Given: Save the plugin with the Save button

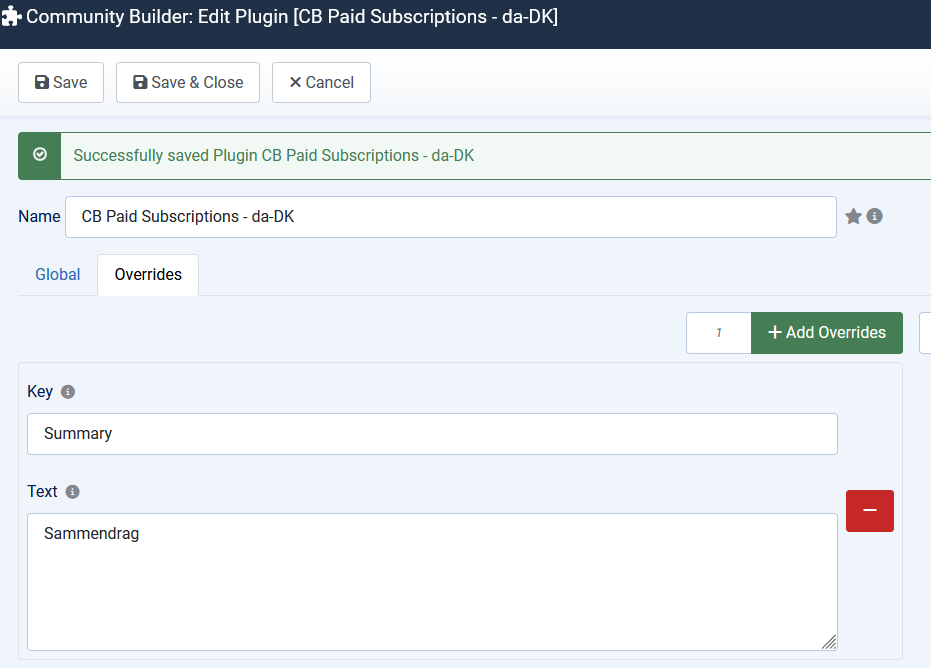Looking at the screenshot, I should point(61,83).
